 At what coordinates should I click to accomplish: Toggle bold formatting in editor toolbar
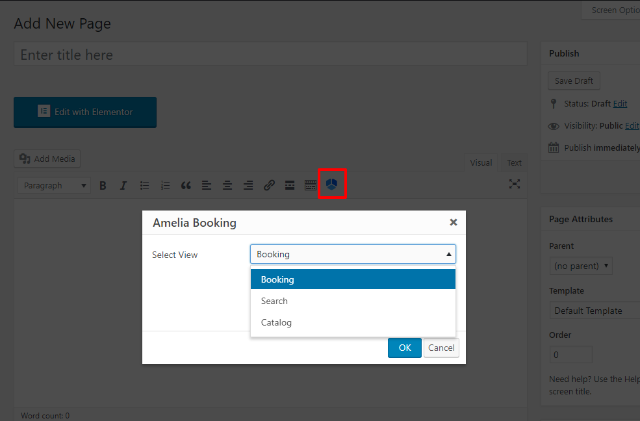103,186
